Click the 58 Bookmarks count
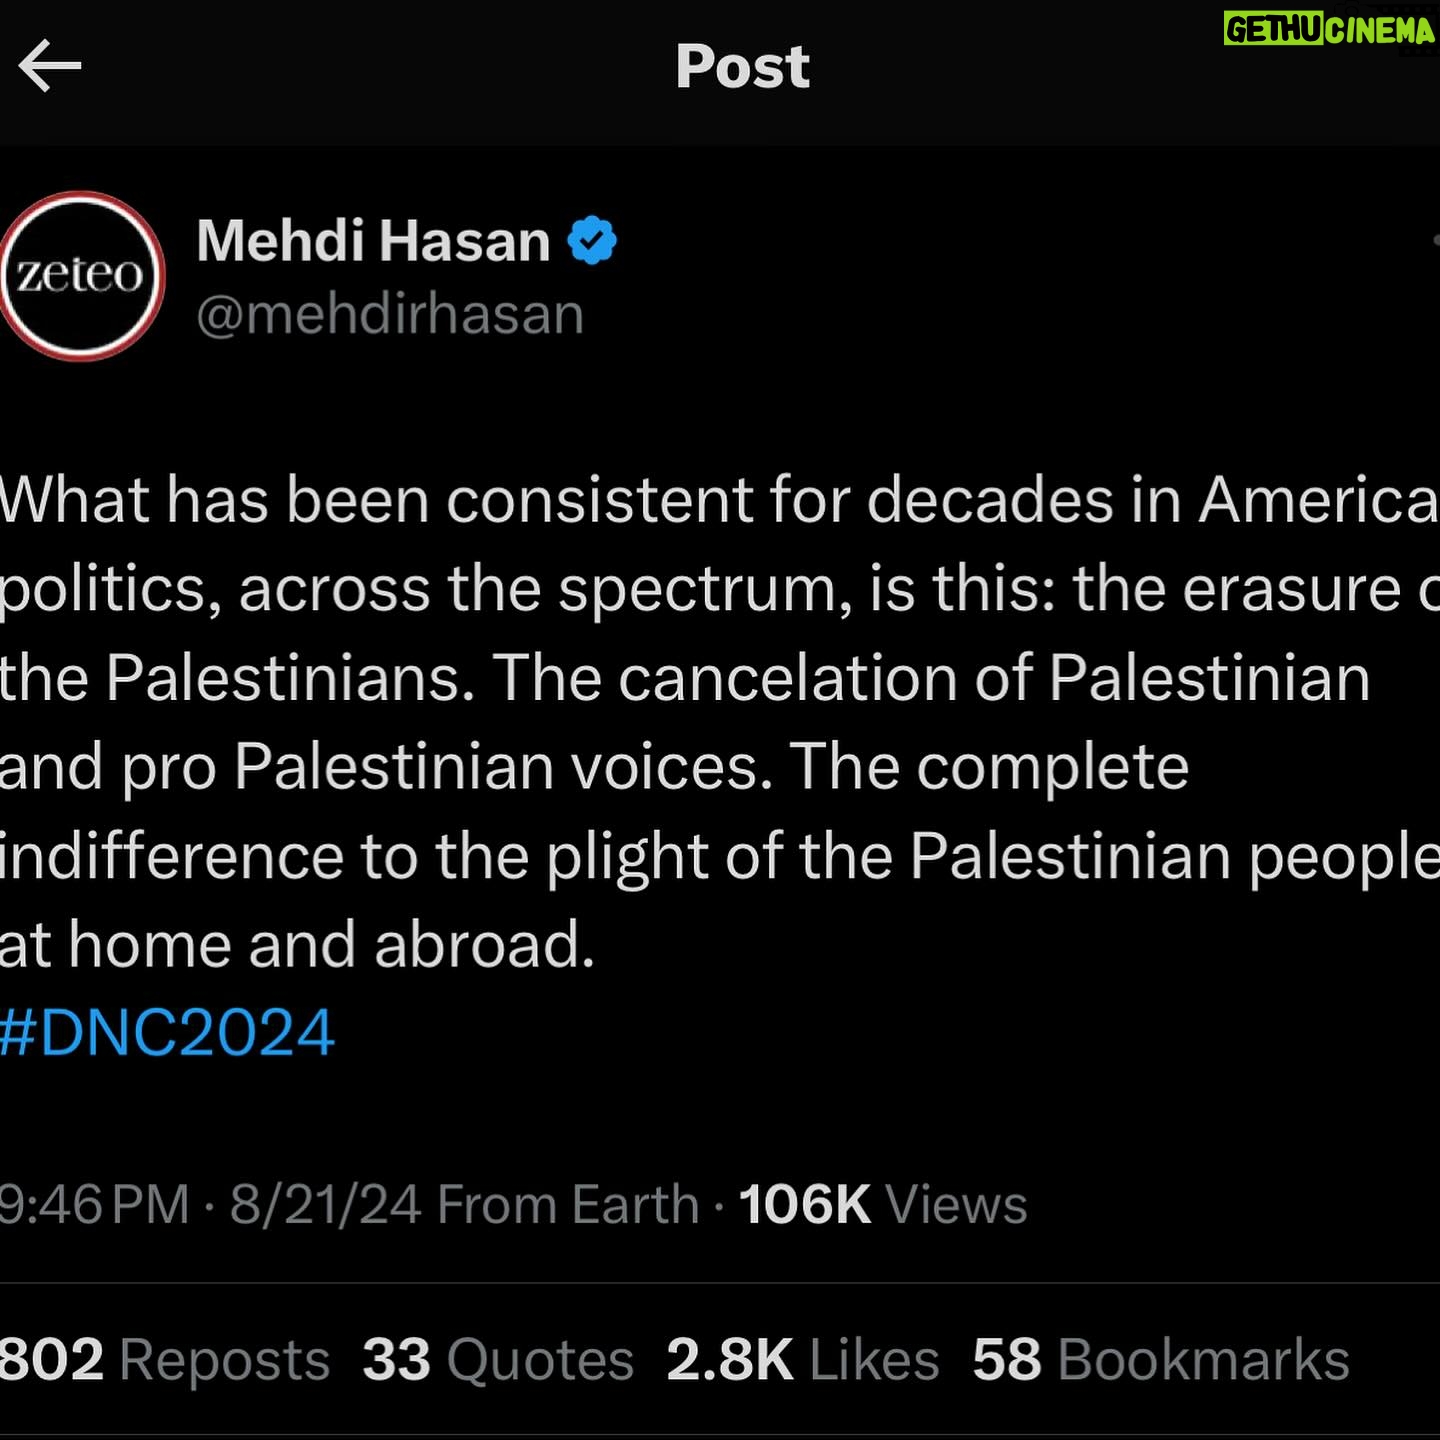The height and width of the screenshot is (1440, 1440). [x=1160, y=1360]
